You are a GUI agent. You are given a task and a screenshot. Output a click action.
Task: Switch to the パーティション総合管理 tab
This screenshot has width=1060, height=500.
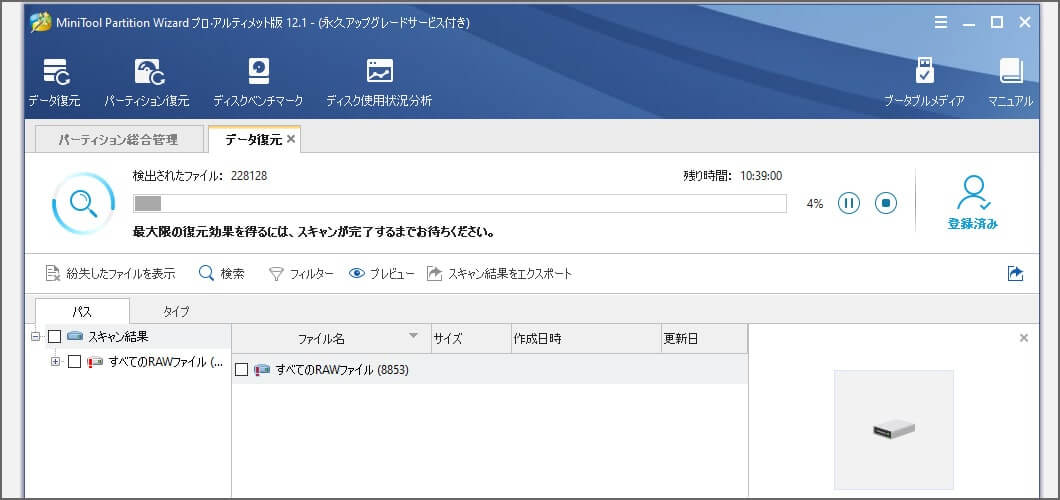tap(118, 140)
